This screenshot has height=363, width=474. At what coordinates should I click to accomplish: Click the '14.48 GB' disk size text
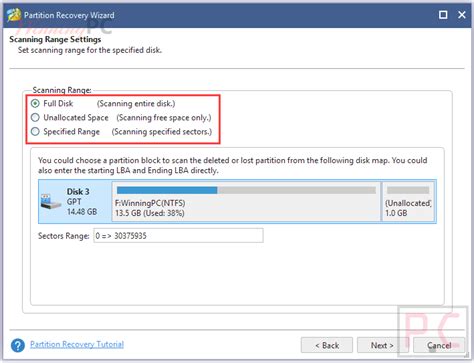82,212
